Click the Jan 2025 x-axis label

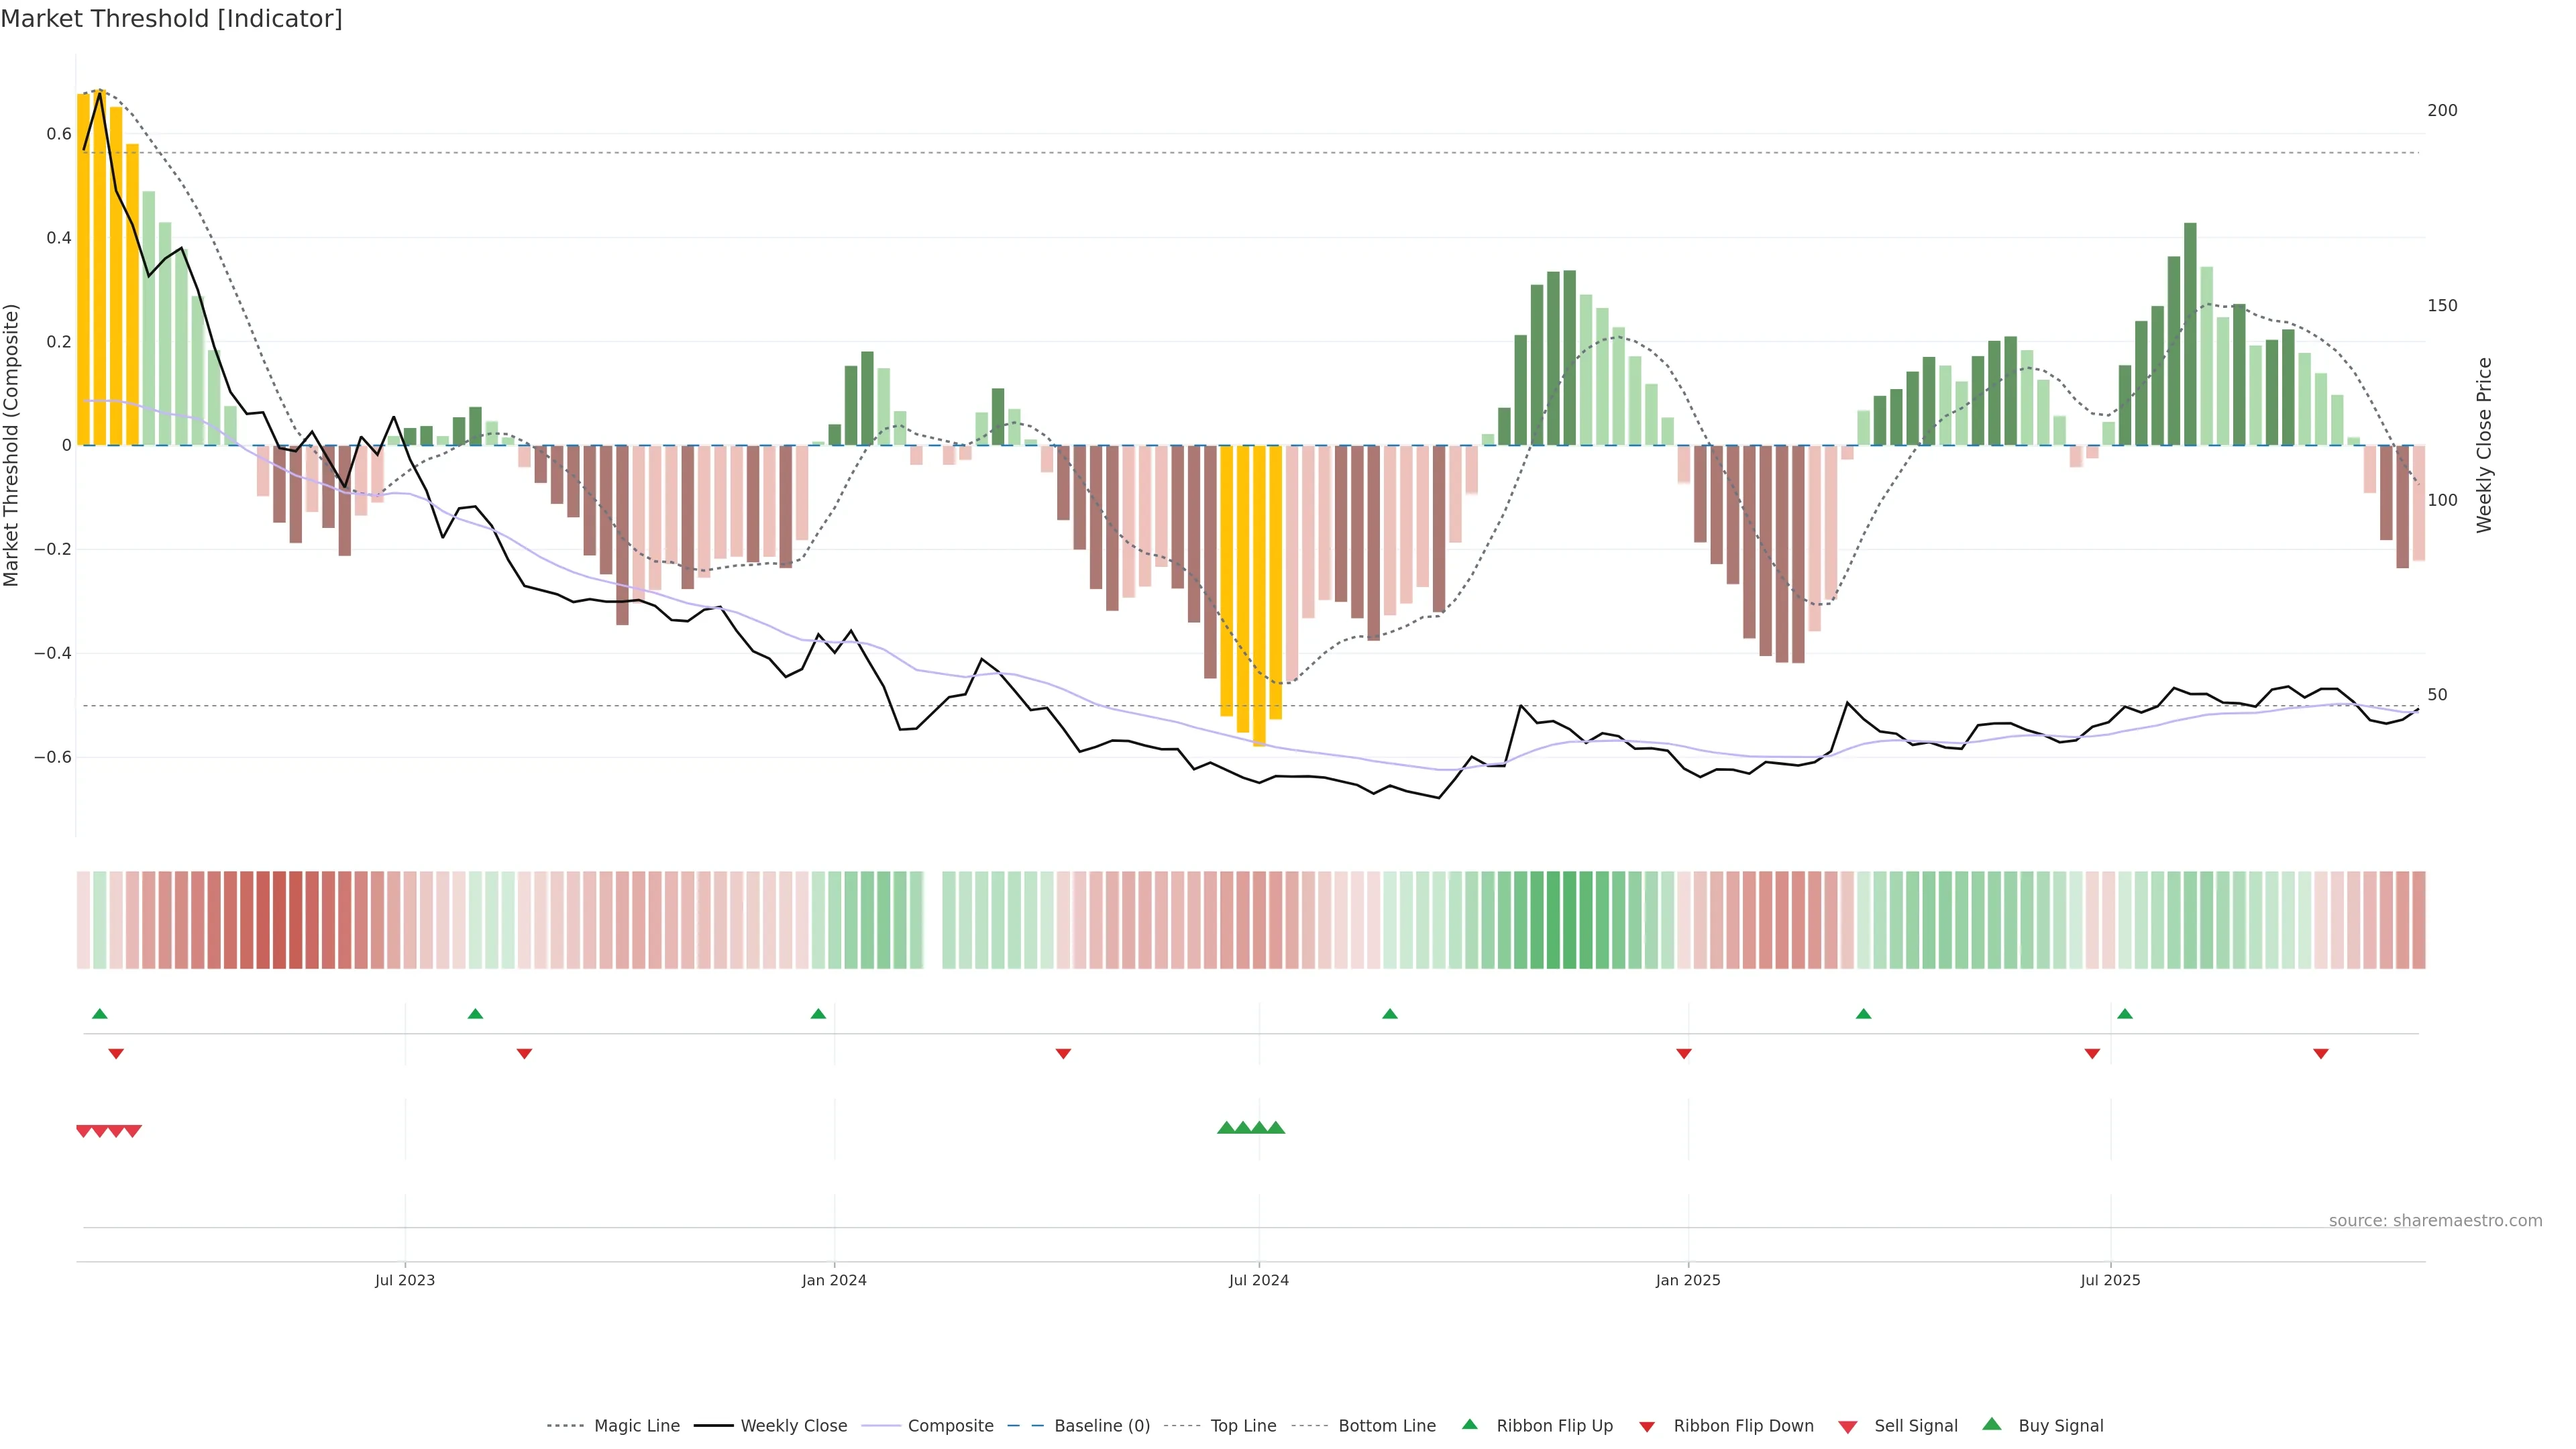(1687, 1280)
